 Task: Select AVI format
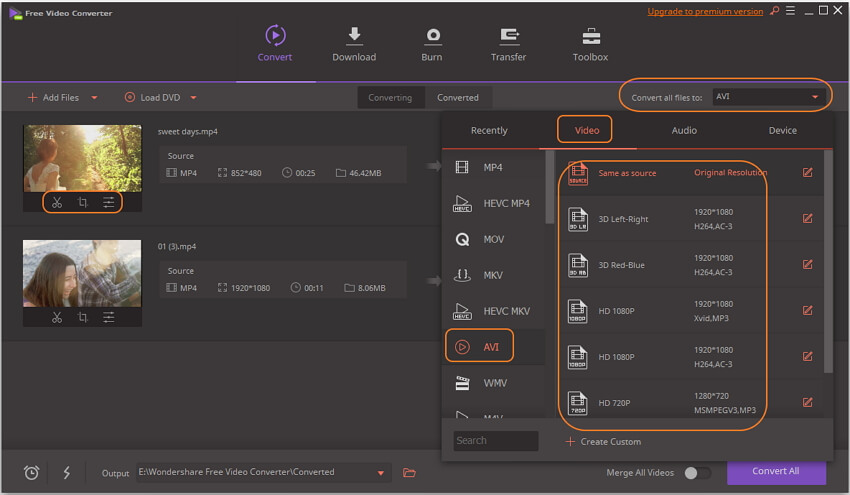pos(493,346)
